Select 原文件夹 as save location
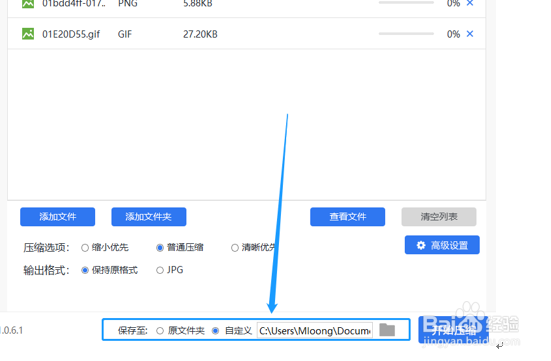Image resolution: width=551 pixels, height=361 pixels. [x=160, y=331]
